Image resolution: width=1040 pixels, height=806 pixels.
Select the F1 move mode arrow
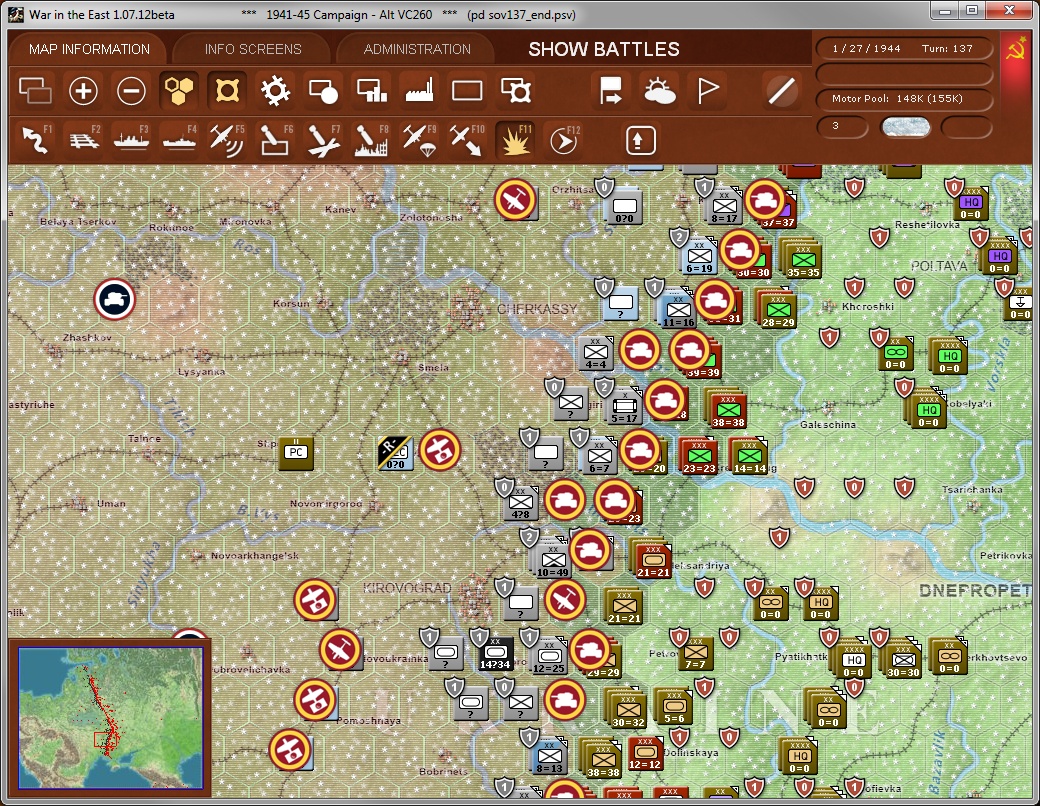click(x=35, y=140)
